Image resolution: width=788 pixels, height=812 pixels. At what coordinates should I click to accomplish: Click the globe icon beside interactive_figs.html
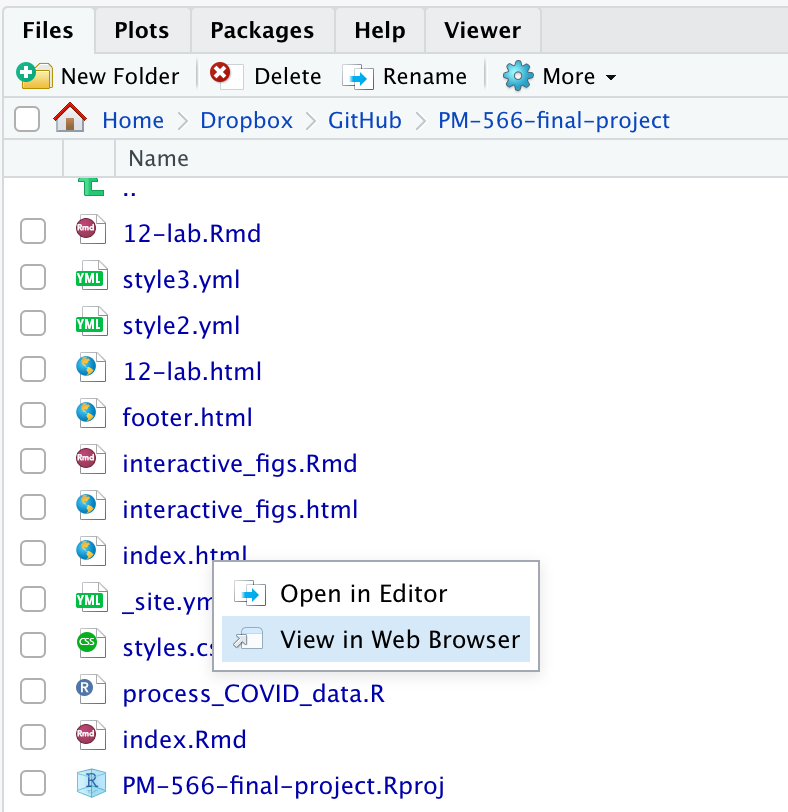(91, 506)
